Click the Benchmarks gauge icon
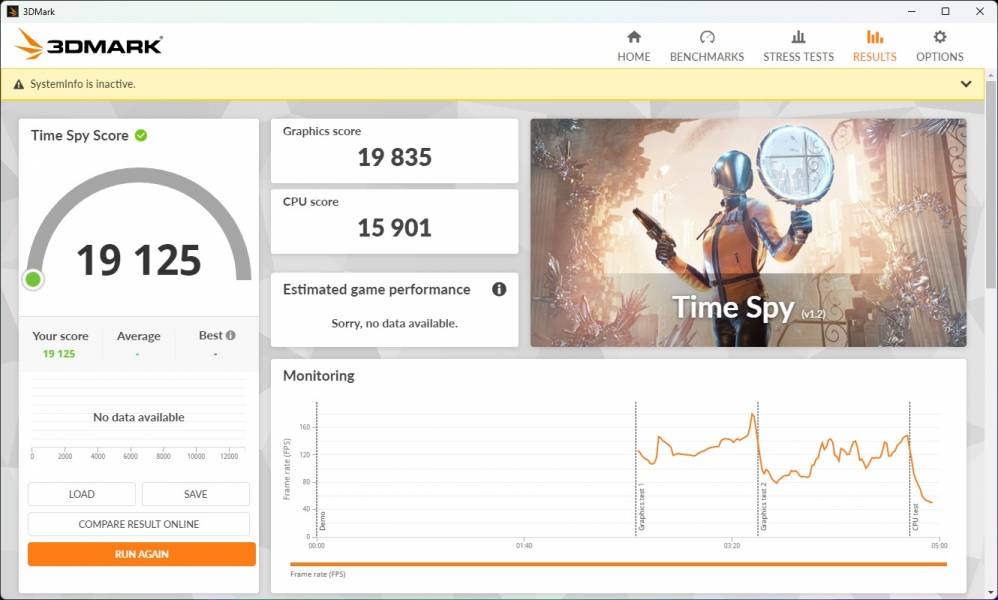 [707, 37]
